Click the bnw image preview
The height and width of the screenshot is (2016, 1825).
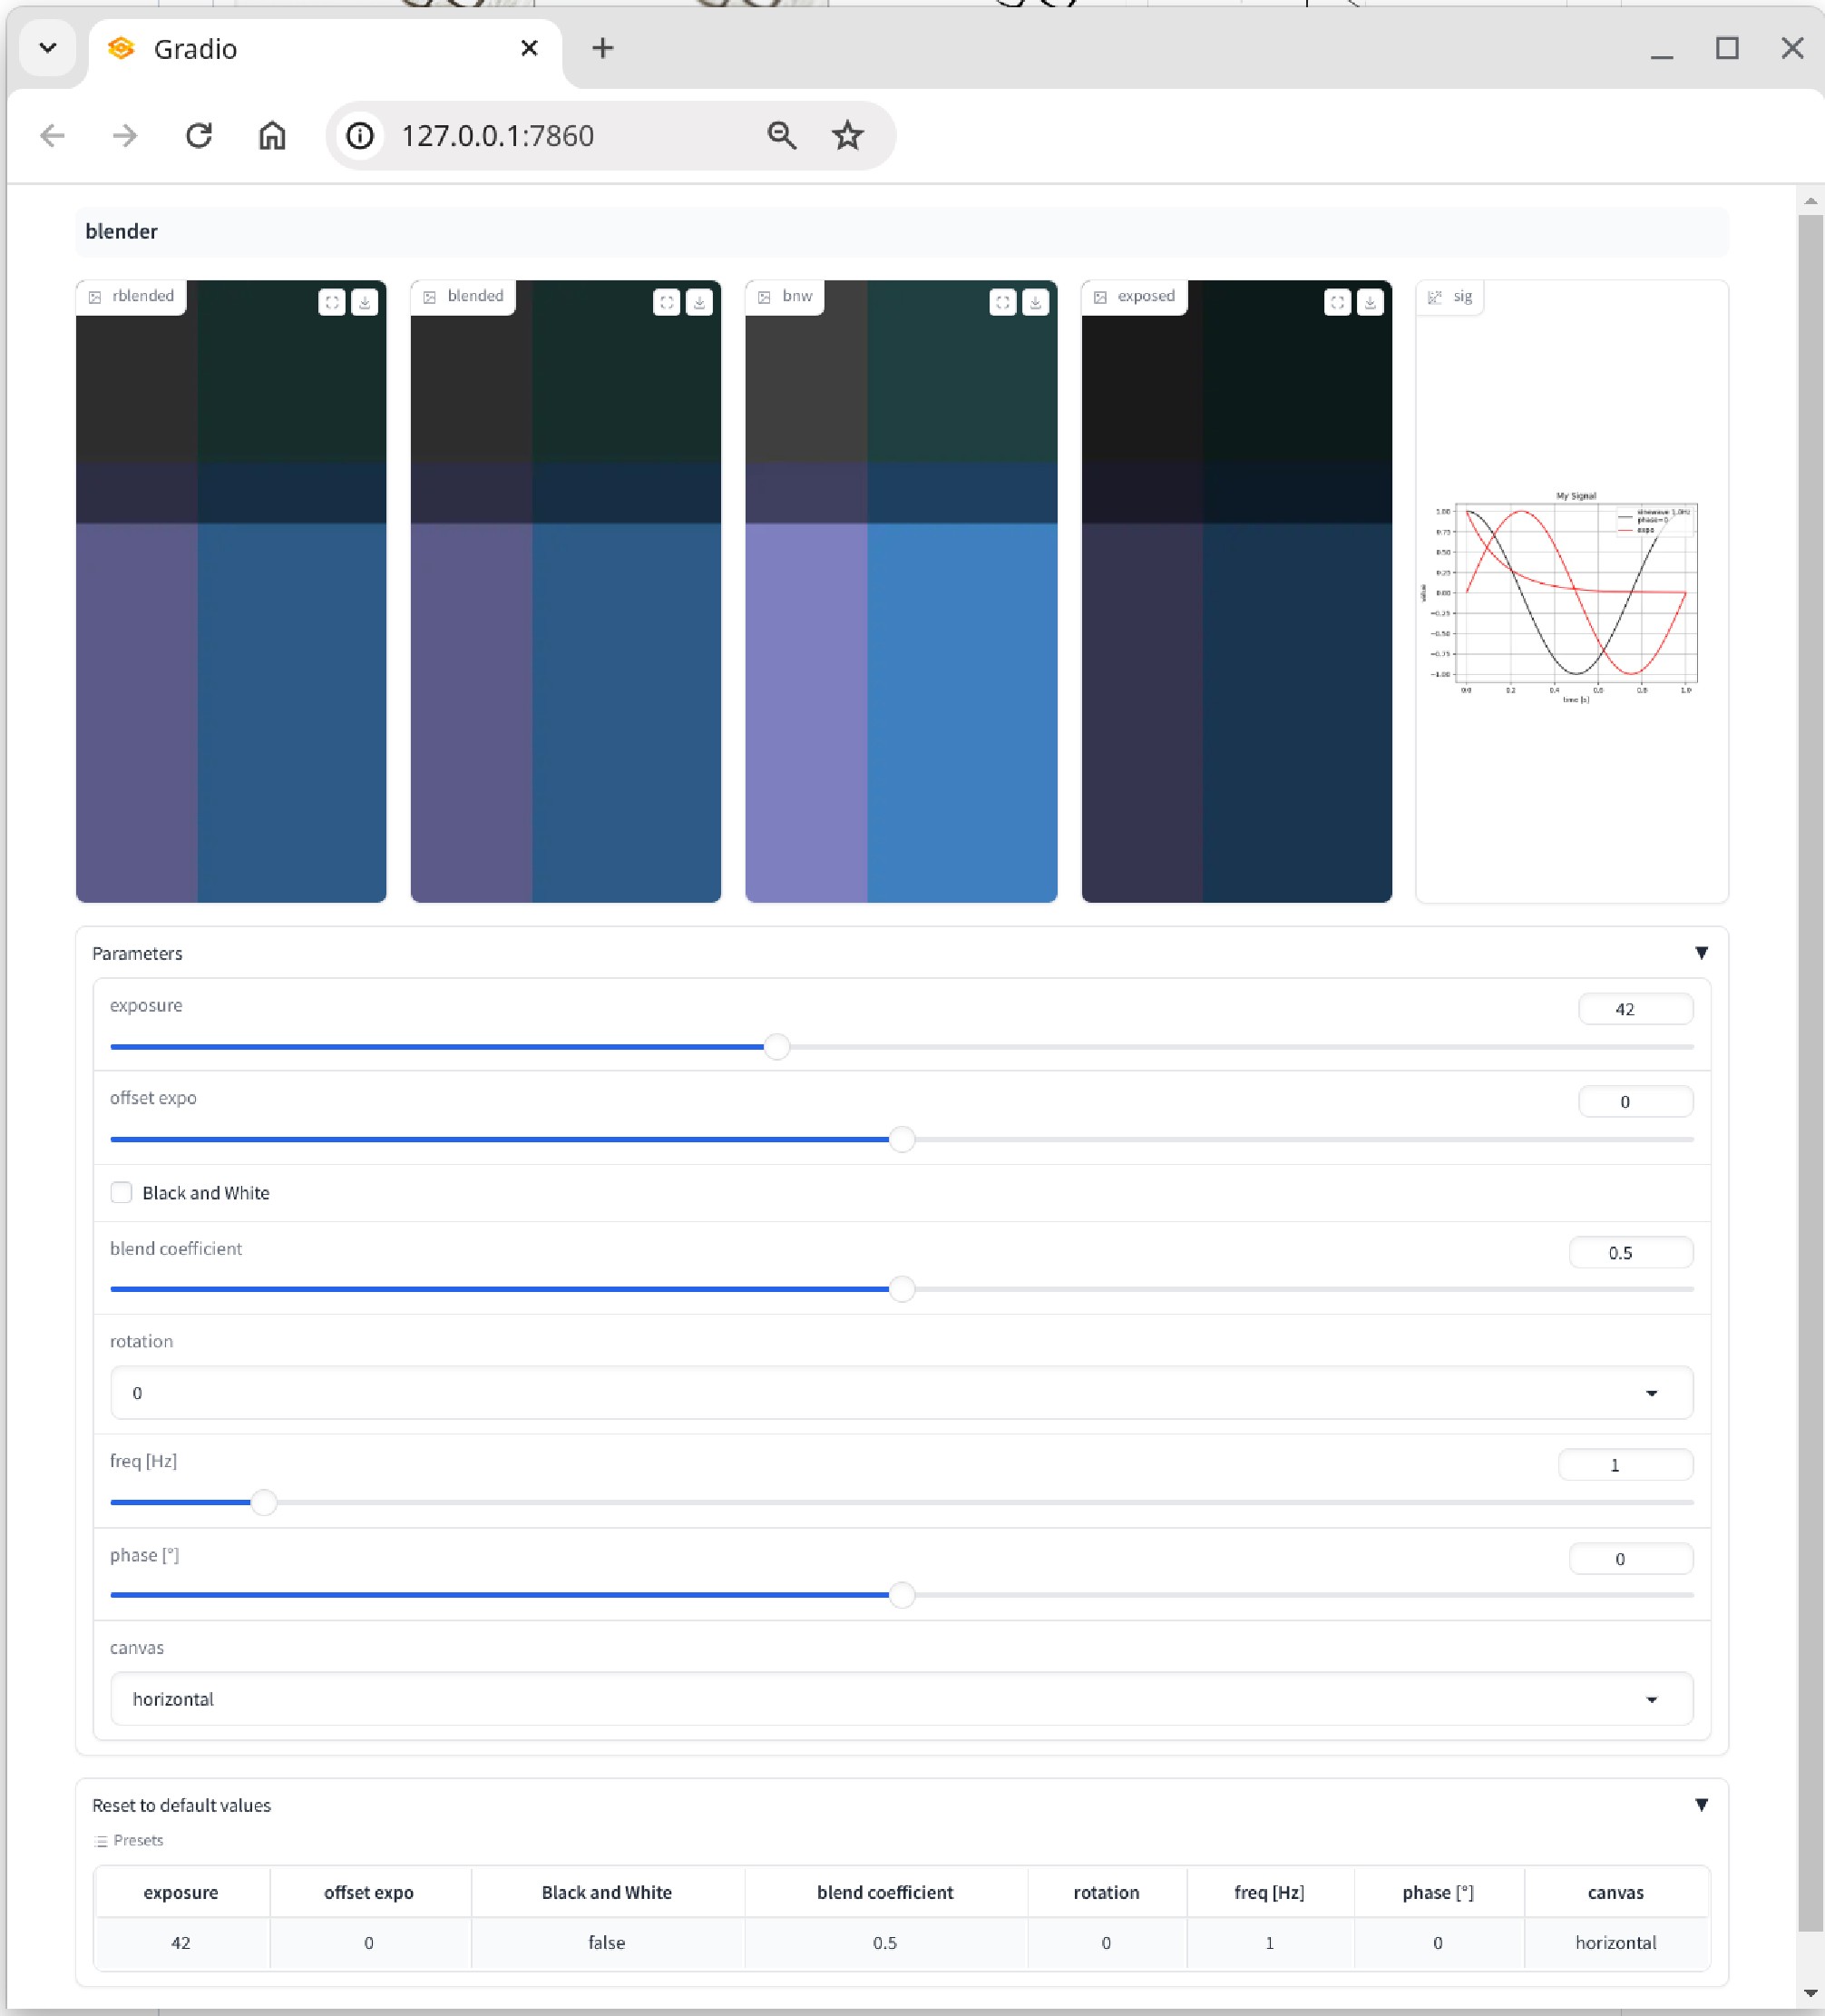(x=901, y=591)
